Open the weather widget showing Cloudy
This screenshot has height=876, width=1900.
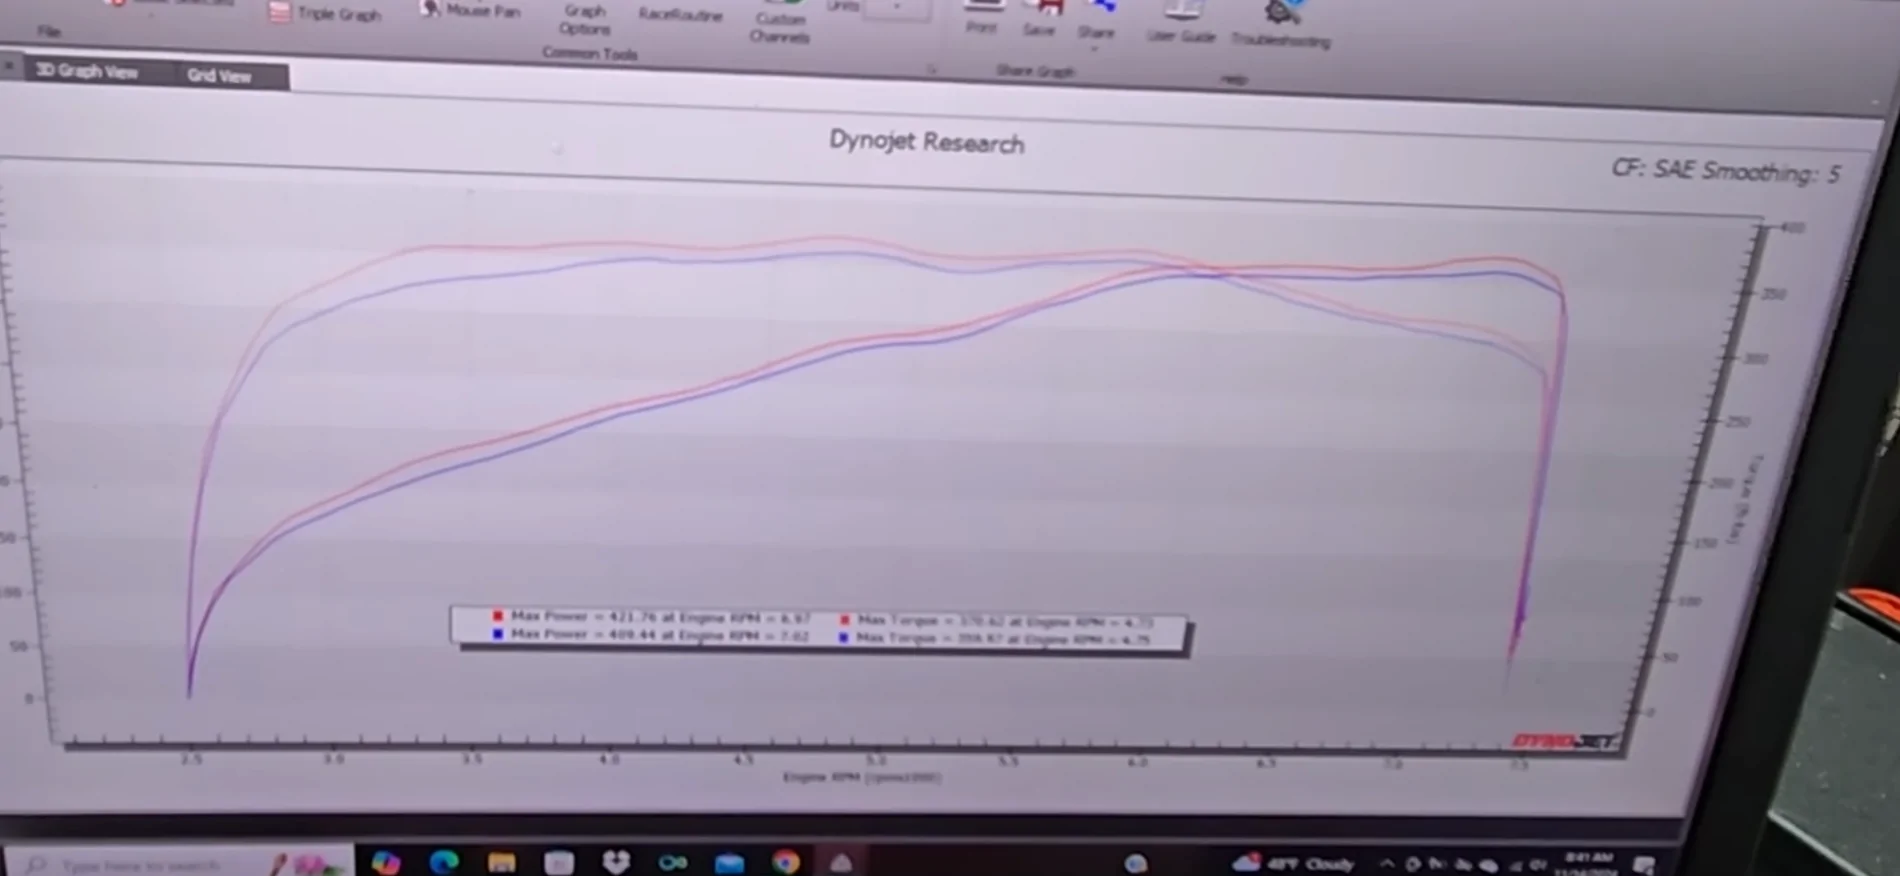(1293, 863)
